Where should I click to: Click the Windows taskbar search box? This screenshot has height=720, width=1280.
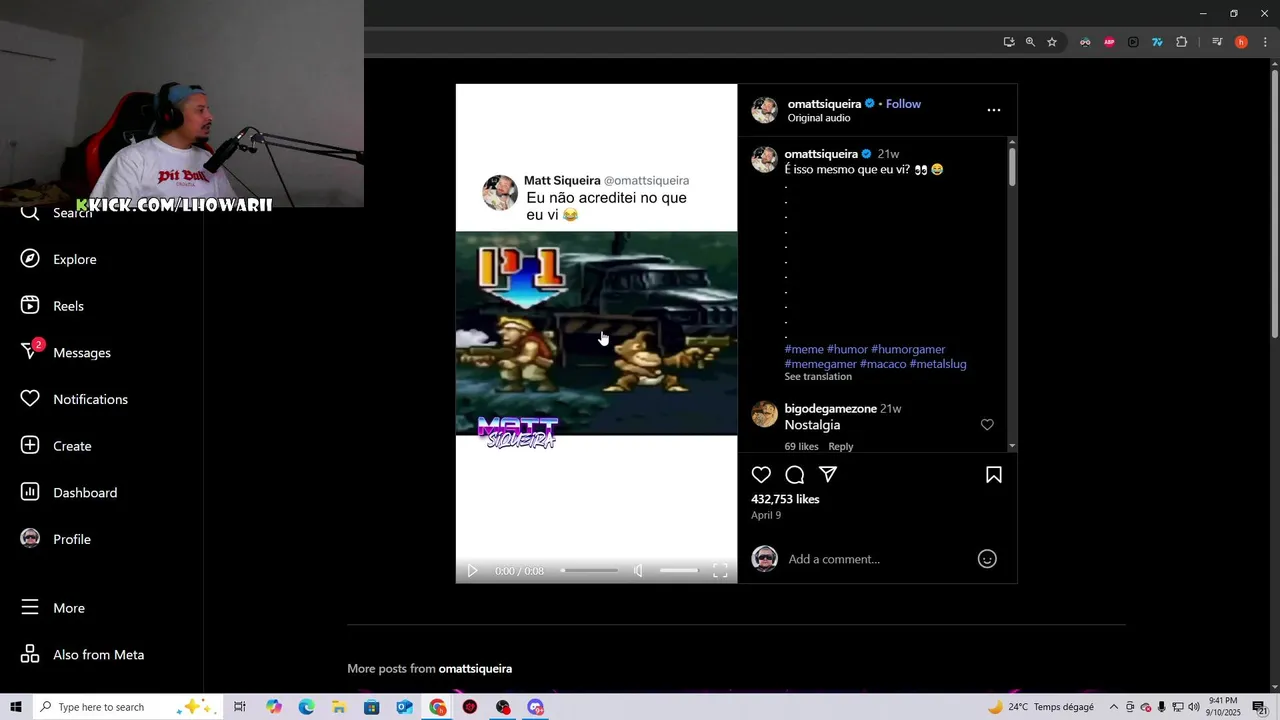[127, 707]
